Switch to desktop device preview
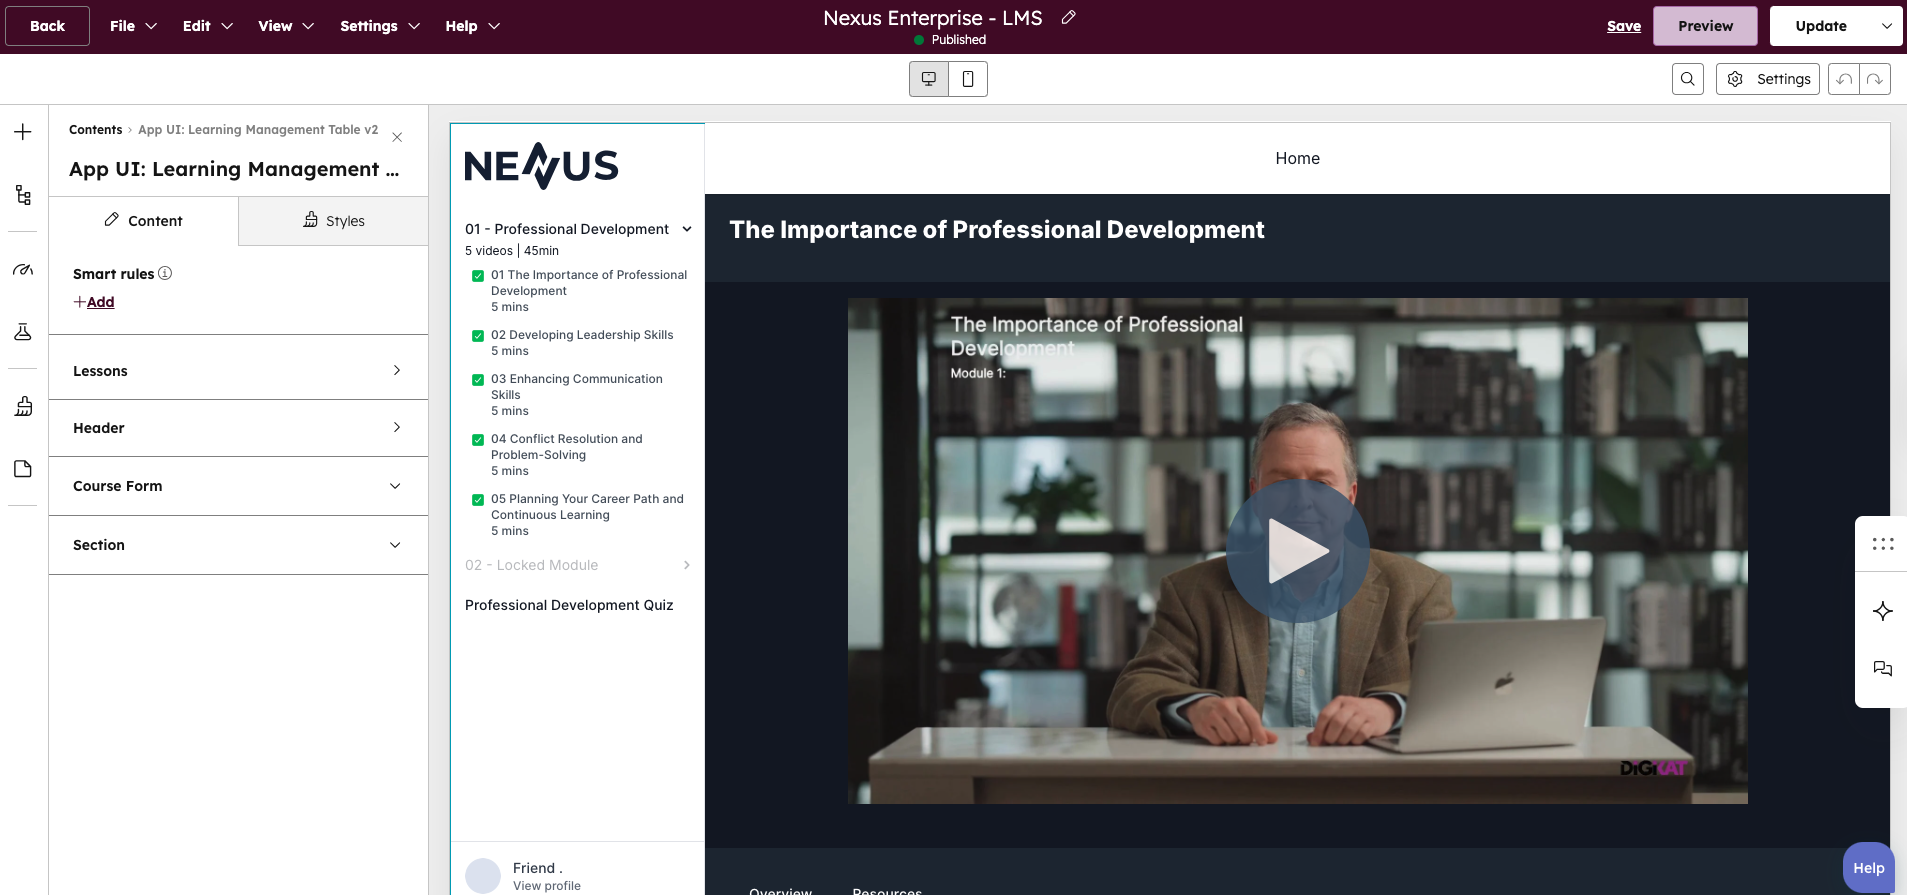1907x895 pixels. 929,79
